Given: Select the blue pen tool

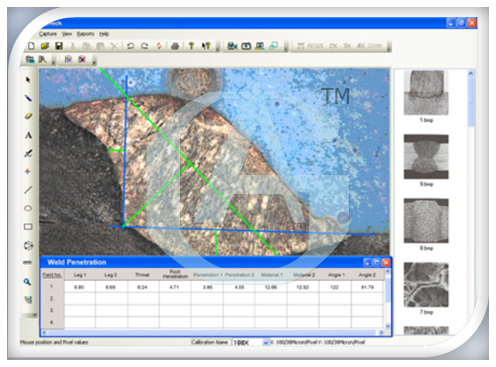Looking at the screenshot, I should 28,98.
